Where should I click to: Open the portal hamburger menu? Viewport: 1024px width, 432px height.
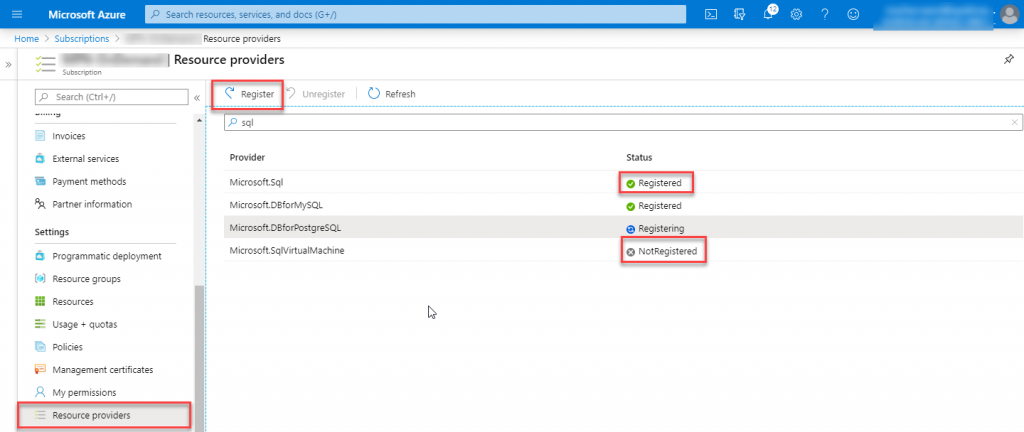18,14
